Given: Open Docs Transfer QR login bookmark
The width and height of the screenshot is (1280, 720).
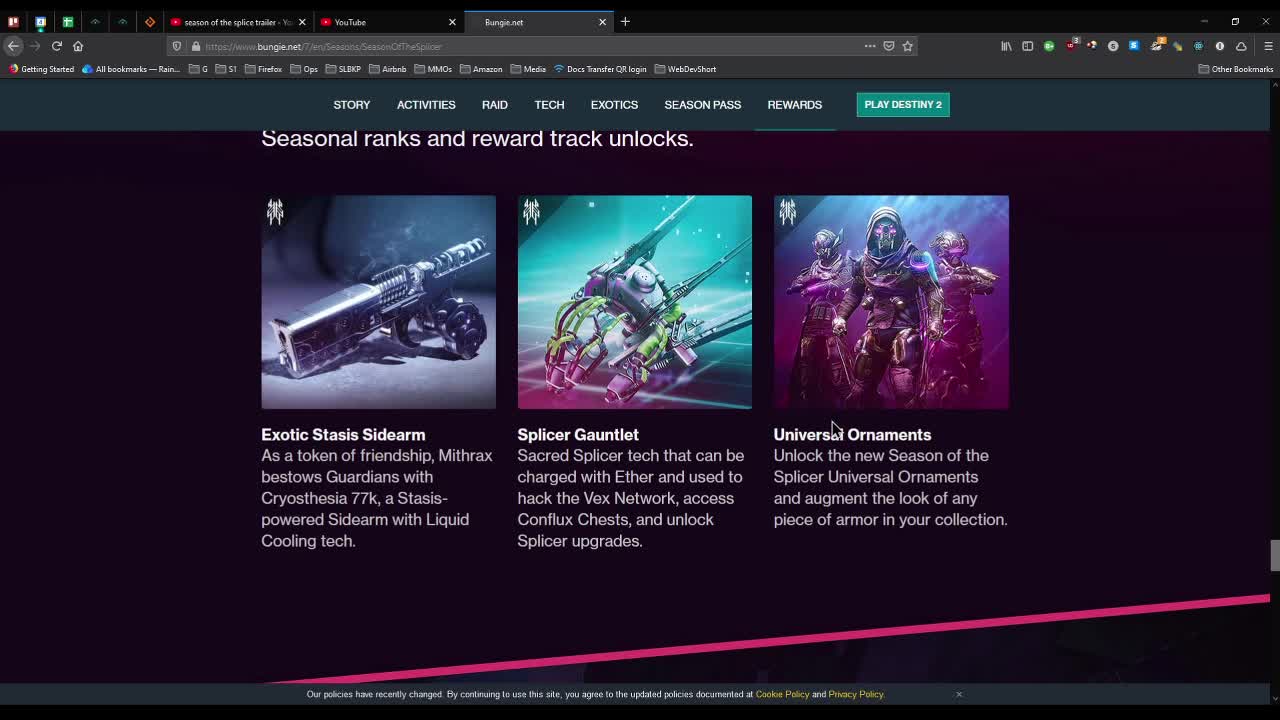Looking at the screenshot, I should click(x=600, y=69).
